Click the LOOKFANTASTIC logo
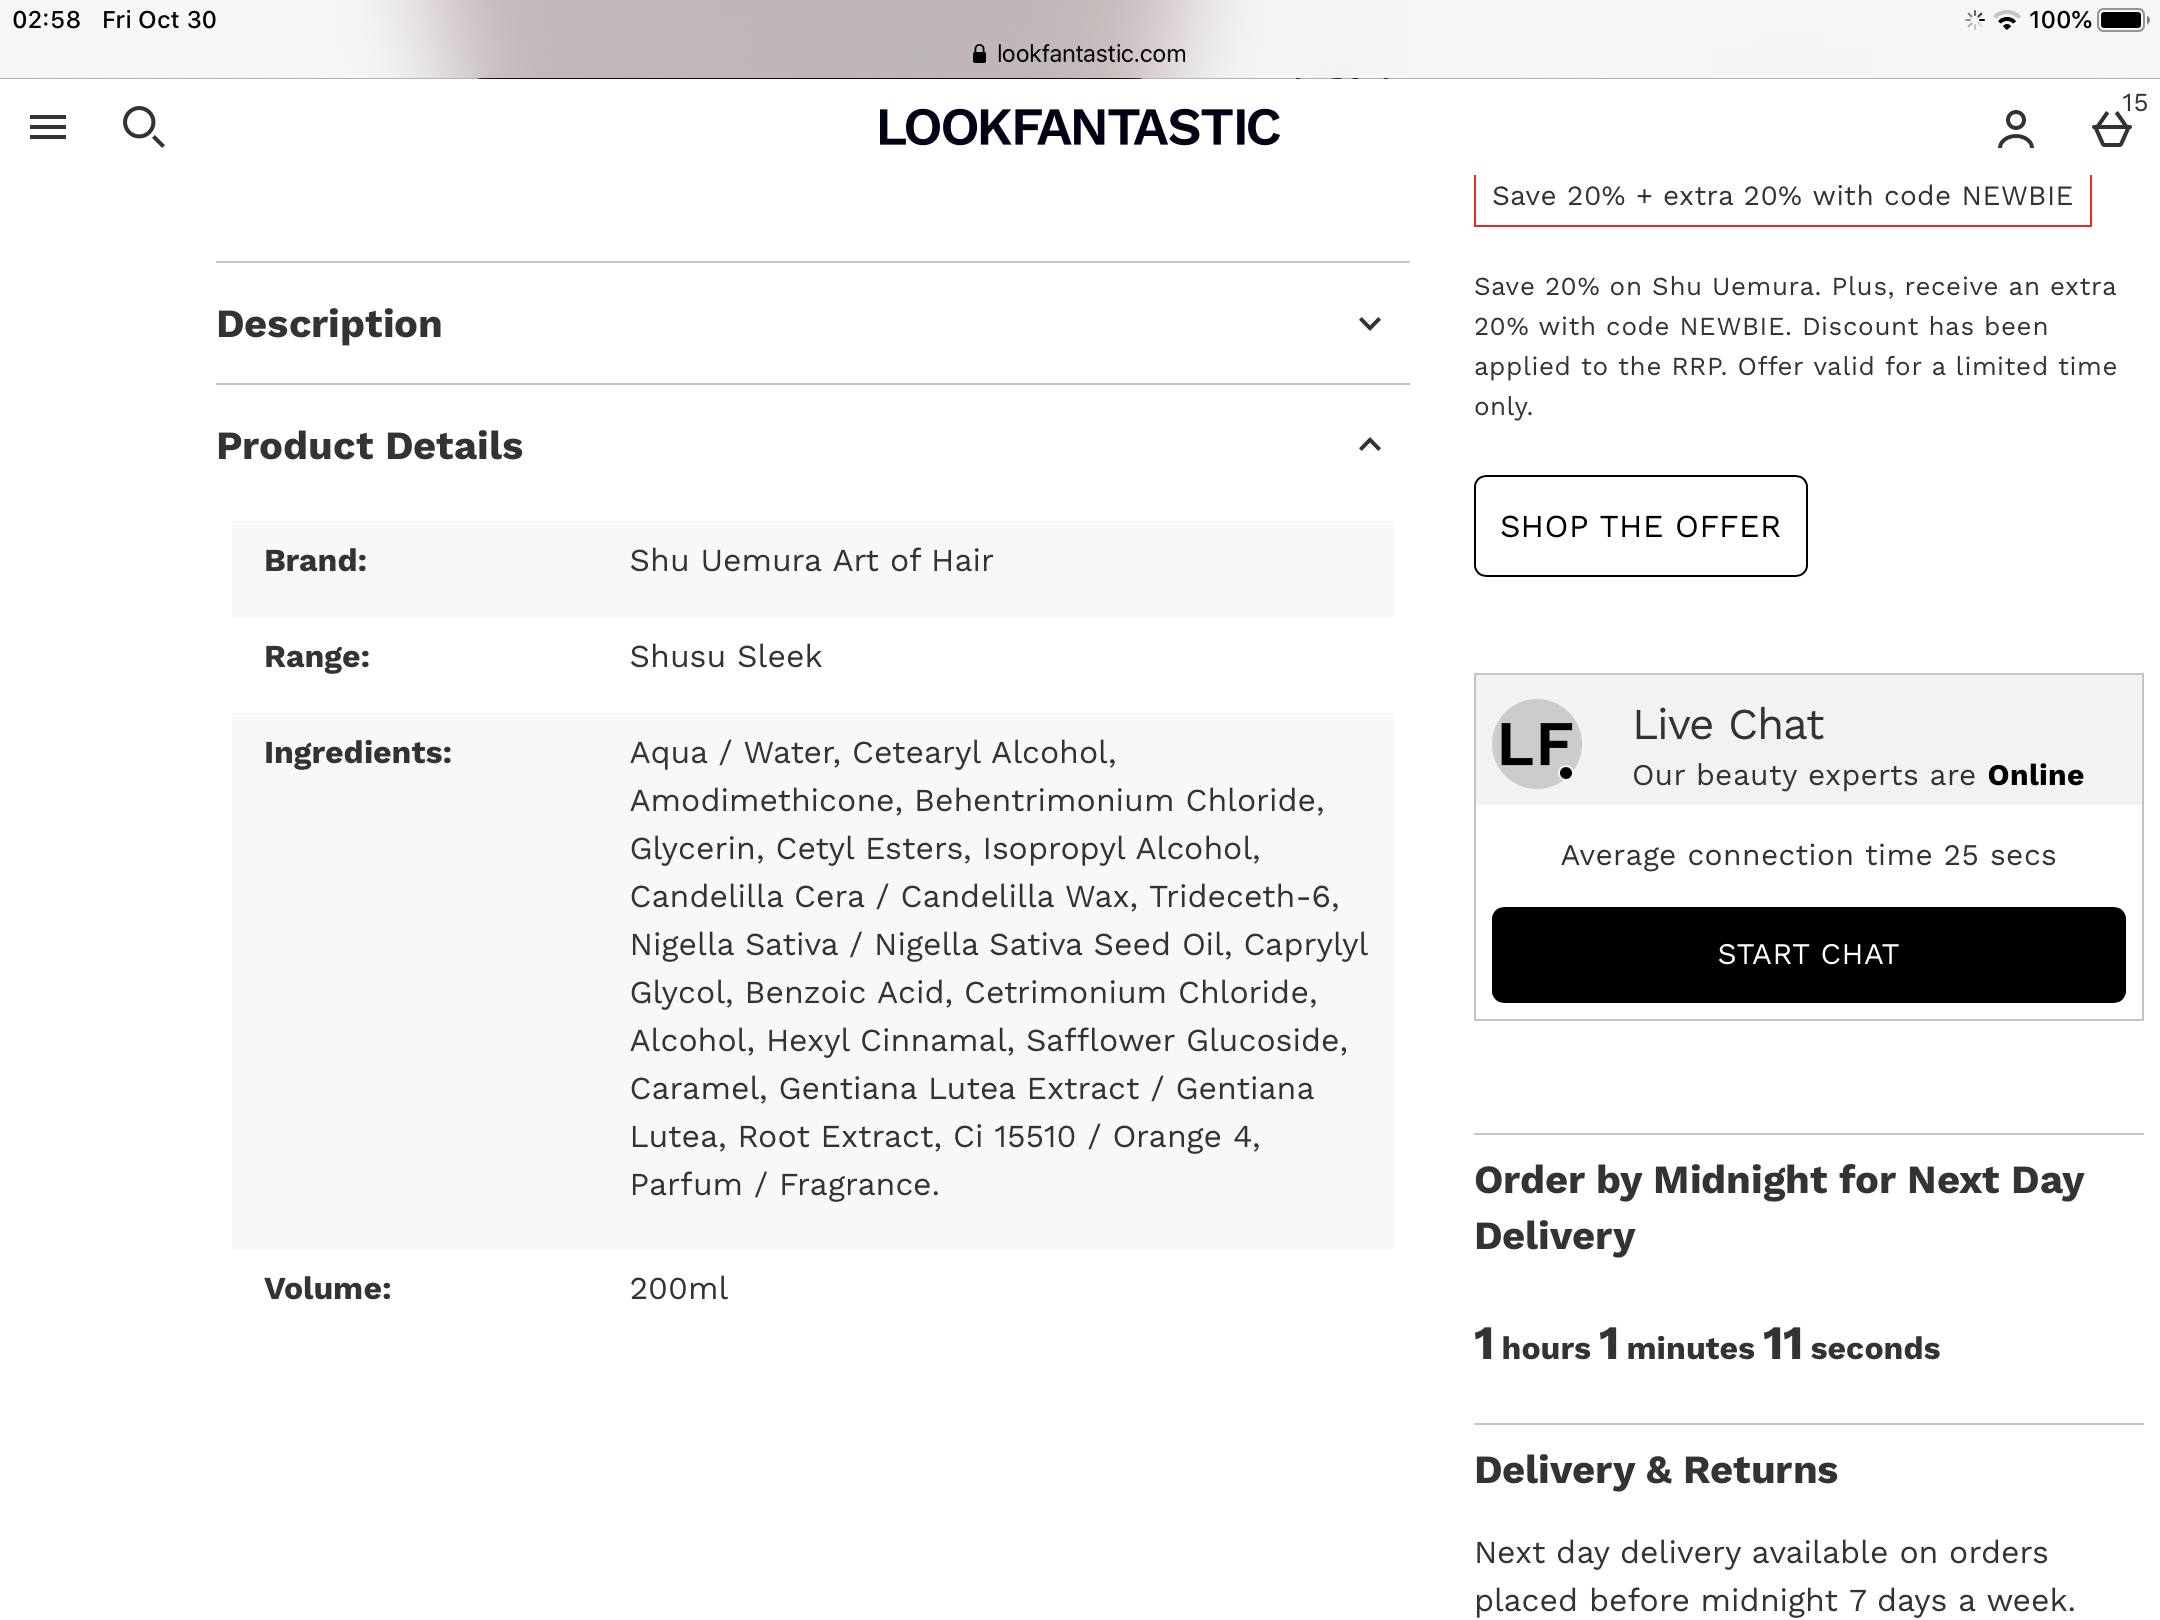2160x1620 pixels. [1078, 128]
